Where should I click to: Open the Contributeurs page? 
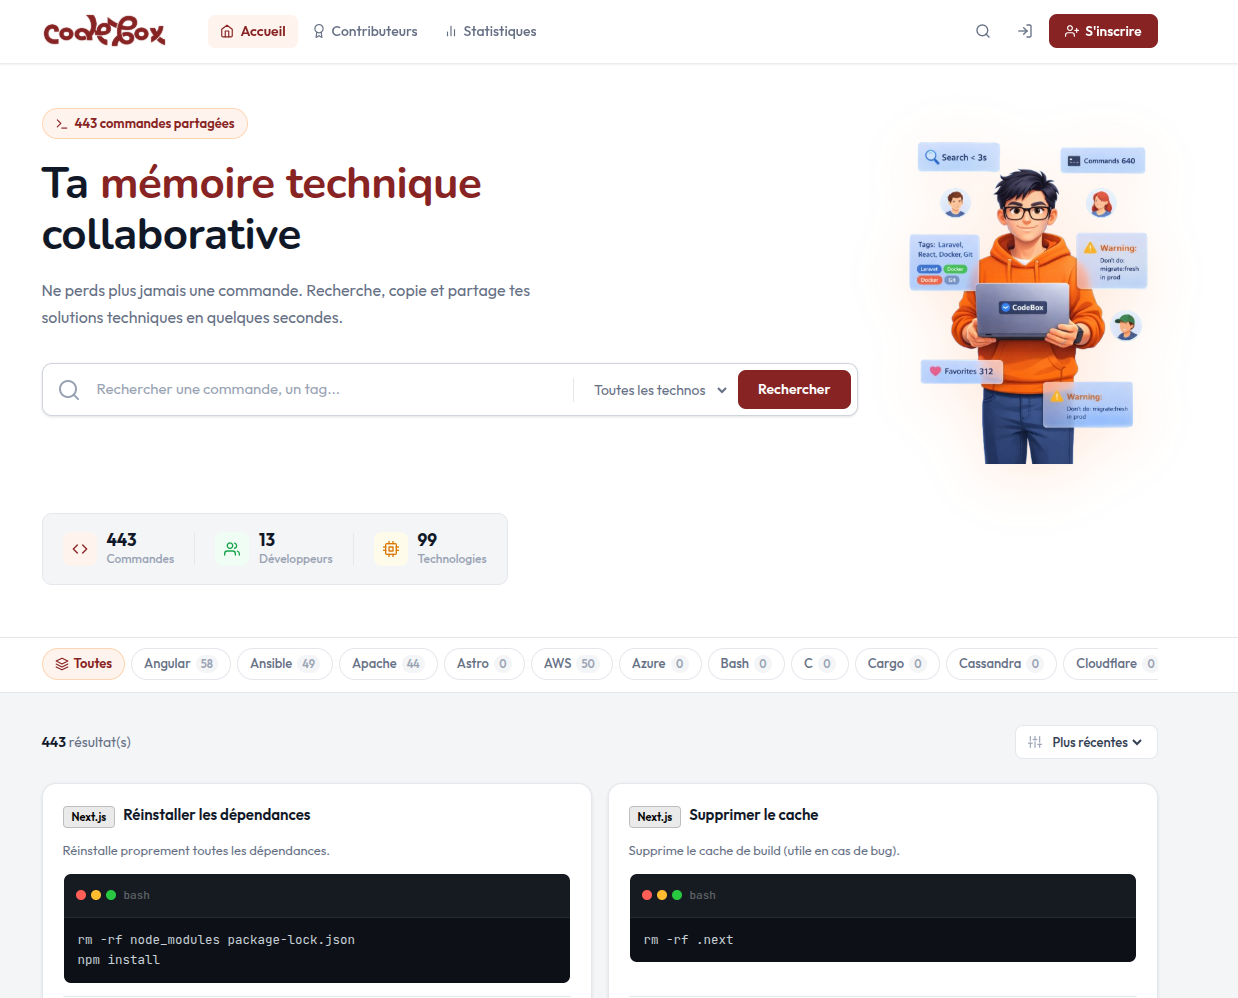365,31
